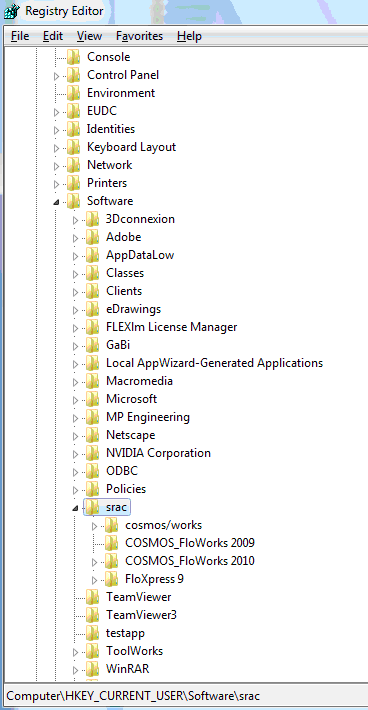Click the Registry Editor title bar icon
The height and width of the screenshot is (710, 368).
[x=11, y=11]
